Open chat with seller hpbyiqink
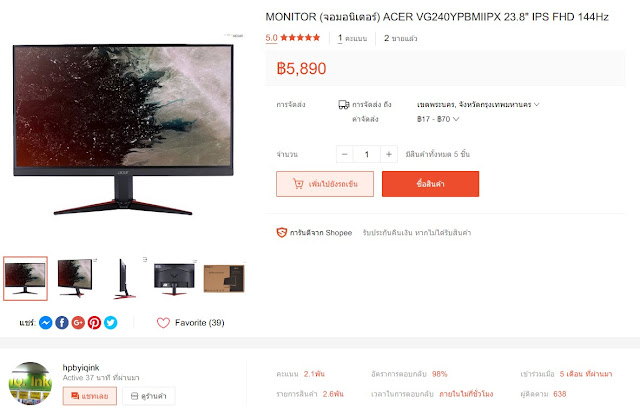640x416 pixels. click(x=90, y=396)
